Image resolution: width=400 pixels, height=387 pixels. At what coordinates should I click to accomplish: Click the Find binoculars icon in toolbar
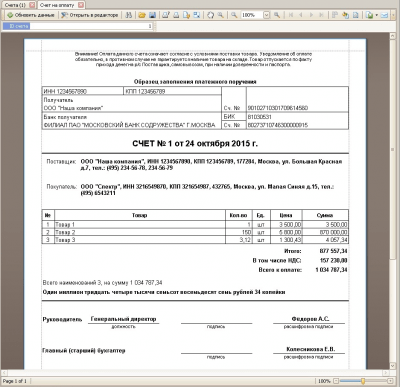point(129,15)
